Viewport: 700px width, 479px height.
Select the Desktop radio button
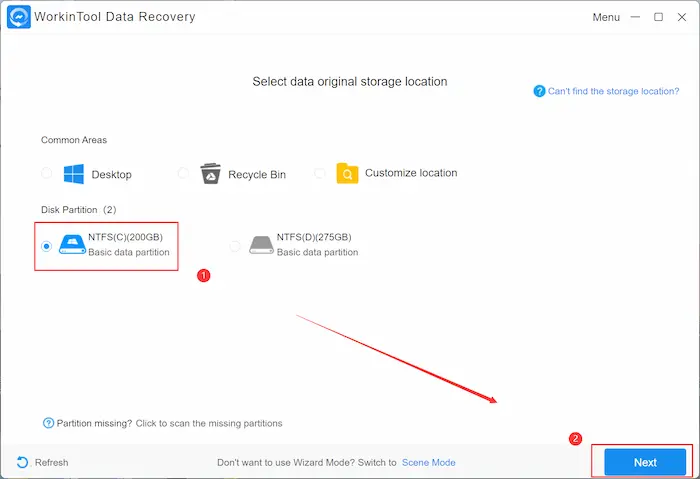click(x=47, y=173)
